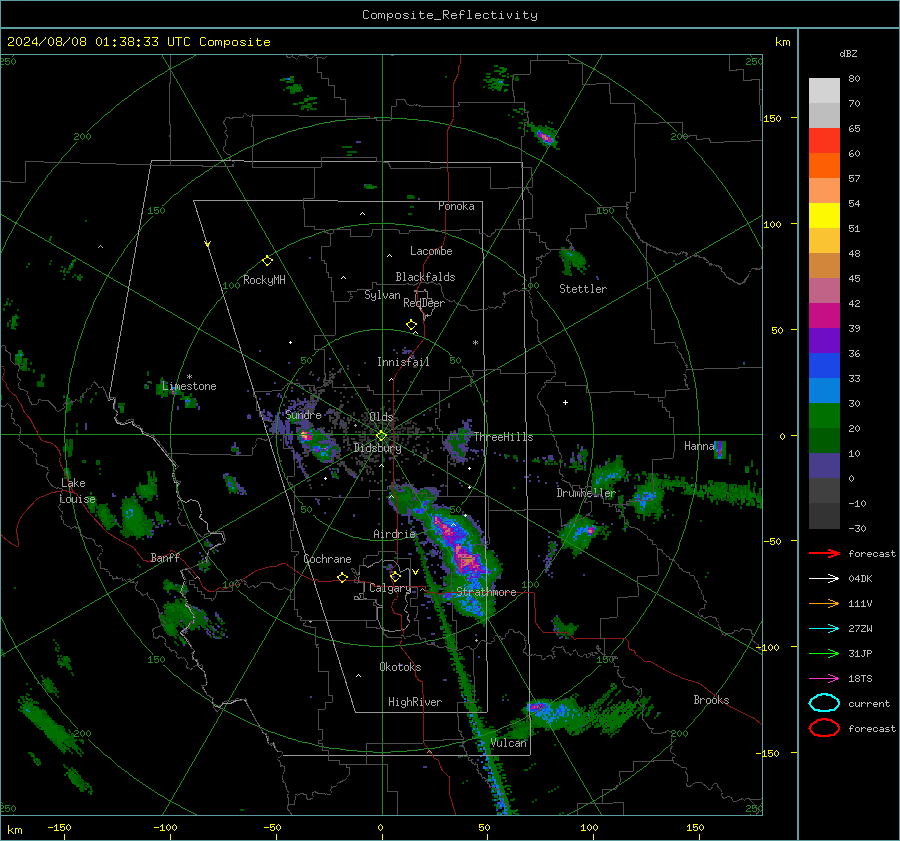Click the Calgary city label
900x841 pixels.
tap(390, 588)
